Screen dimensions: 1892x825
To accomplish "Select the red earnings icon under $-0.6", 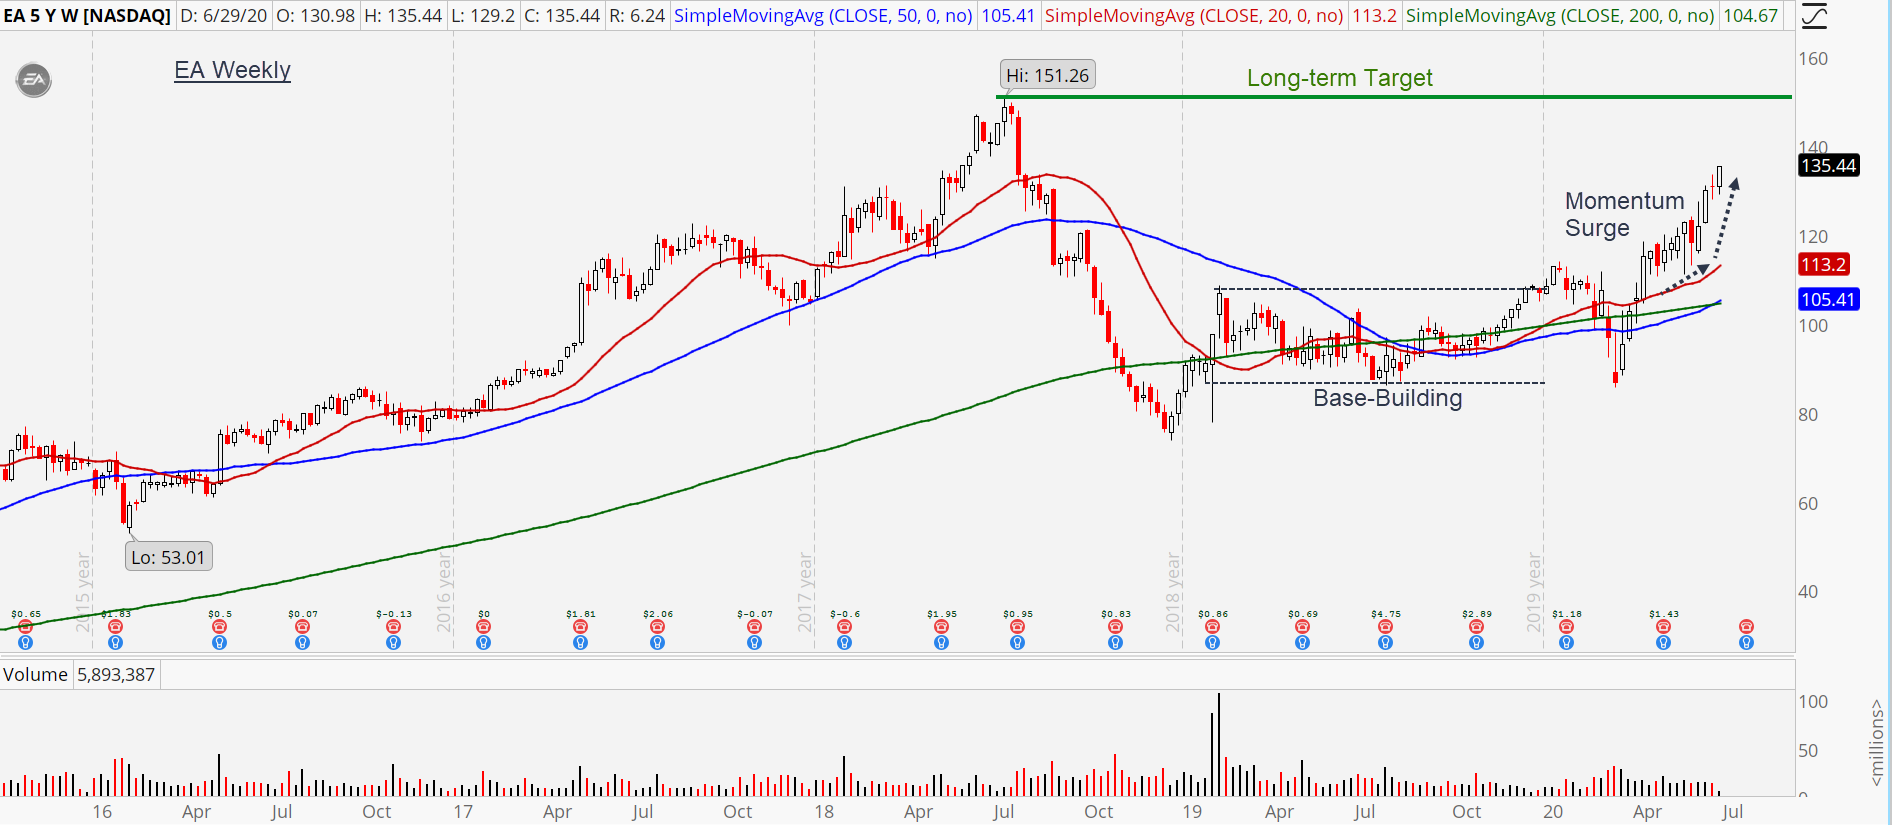I will coord(844,627).
